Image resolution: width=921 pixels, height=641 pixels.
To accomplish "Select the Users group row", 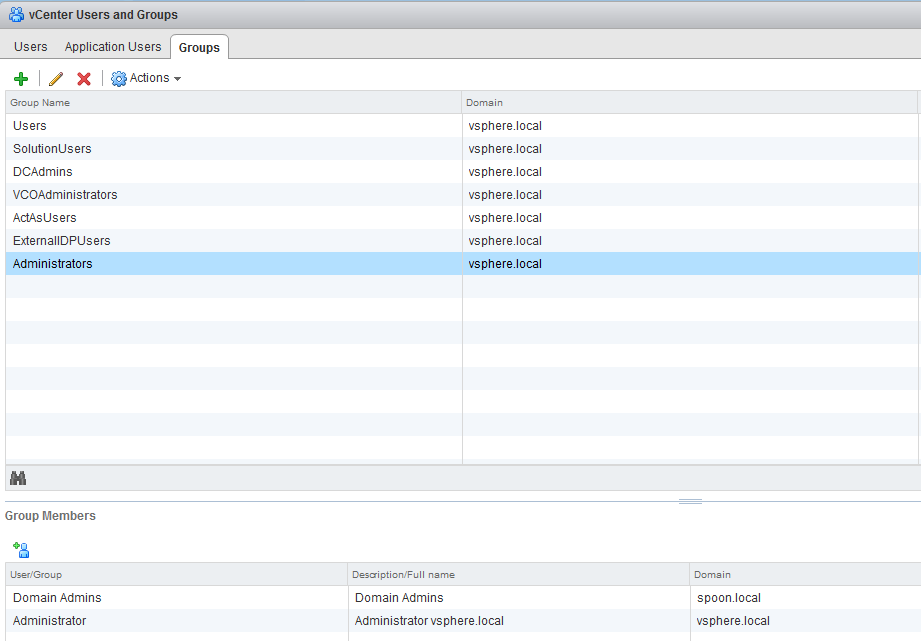I will (x=462, y=126).
